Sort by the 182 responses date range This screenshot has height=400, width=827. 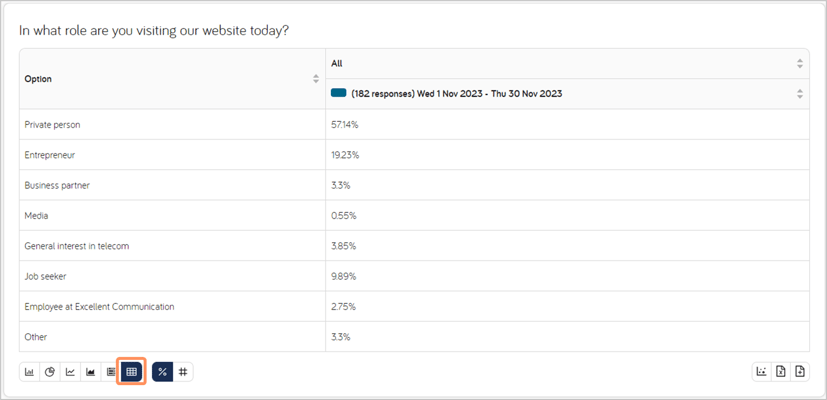(x=800, y=94)
